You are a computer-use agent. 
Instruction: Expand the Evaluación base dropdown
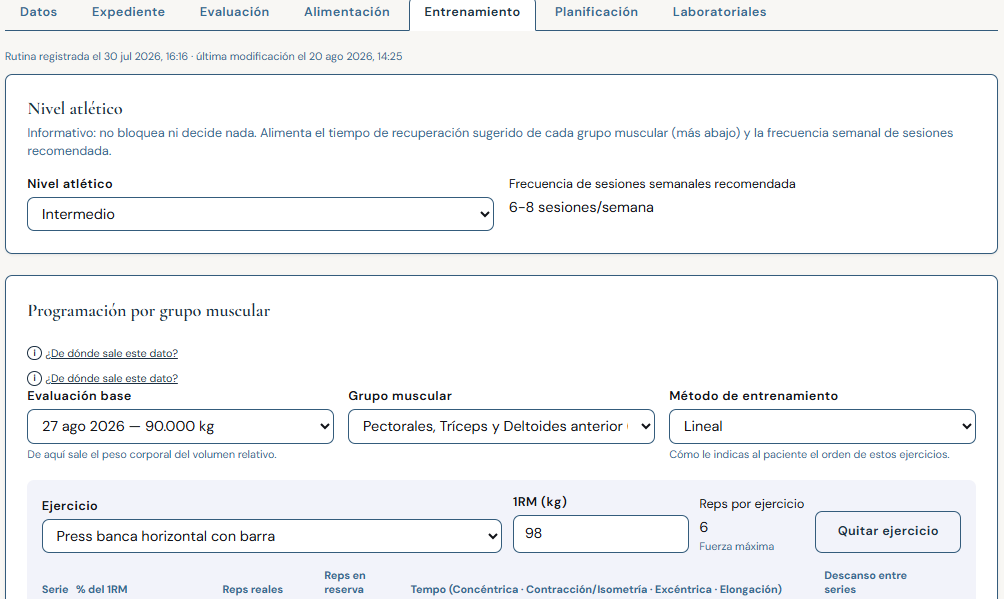point(180,427)
